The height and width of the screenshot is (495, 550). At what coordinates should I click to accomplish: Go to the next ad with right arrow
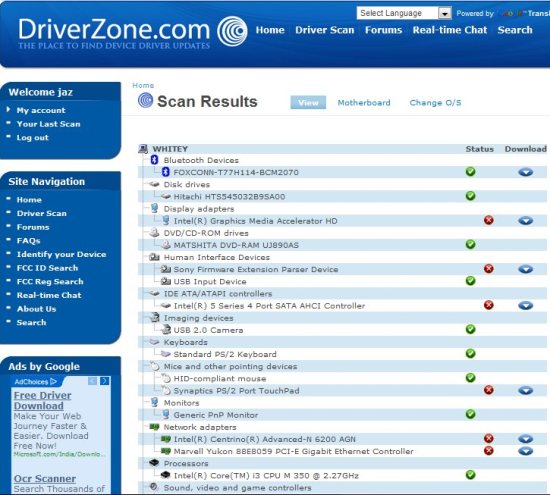tap(105, 381)
